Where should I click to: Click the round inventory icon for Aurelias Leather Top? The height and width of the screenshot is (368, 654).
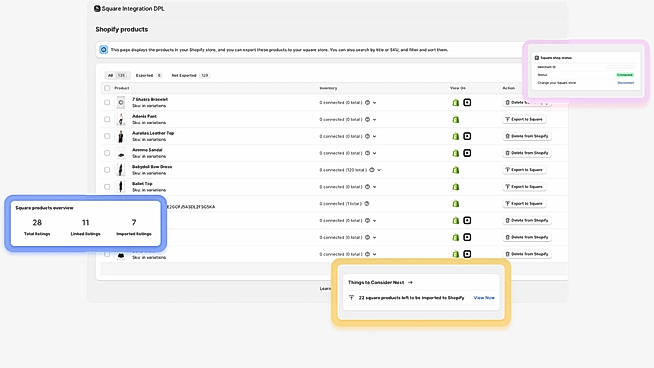click(x=367, y=136)
